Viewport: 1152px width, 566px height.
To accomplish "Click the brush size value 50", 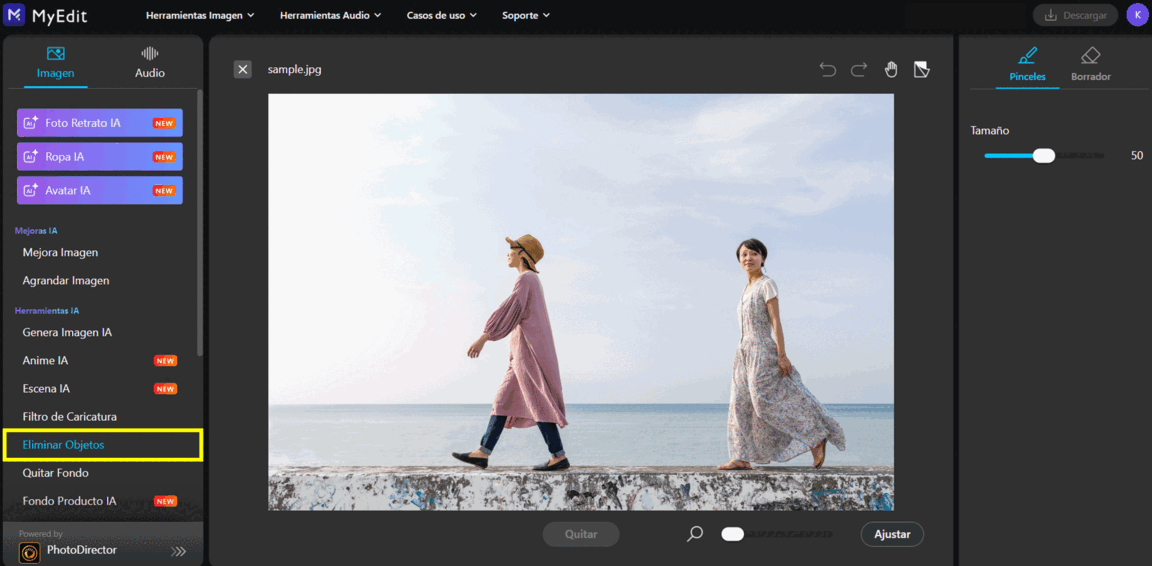I will pos(1137,156).
